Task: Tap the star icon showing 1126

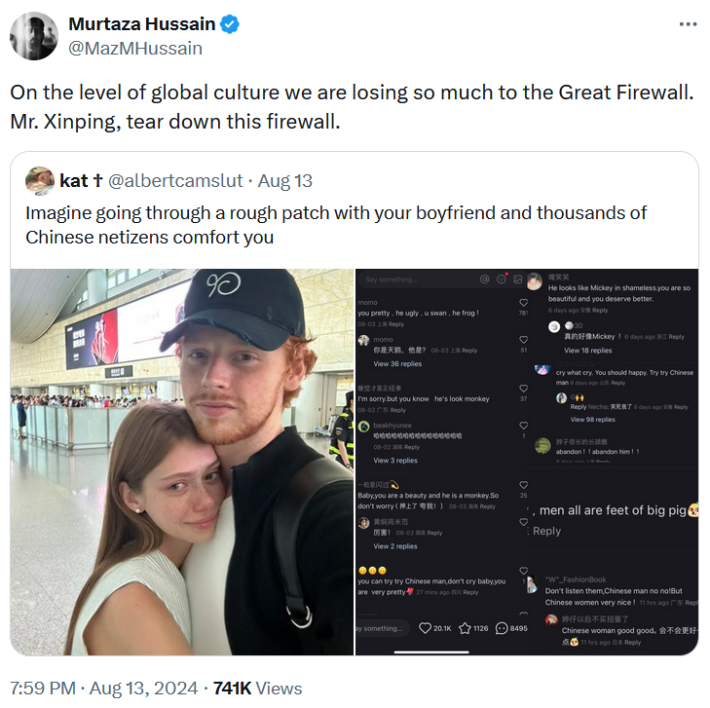Action: tap(464, 628)
